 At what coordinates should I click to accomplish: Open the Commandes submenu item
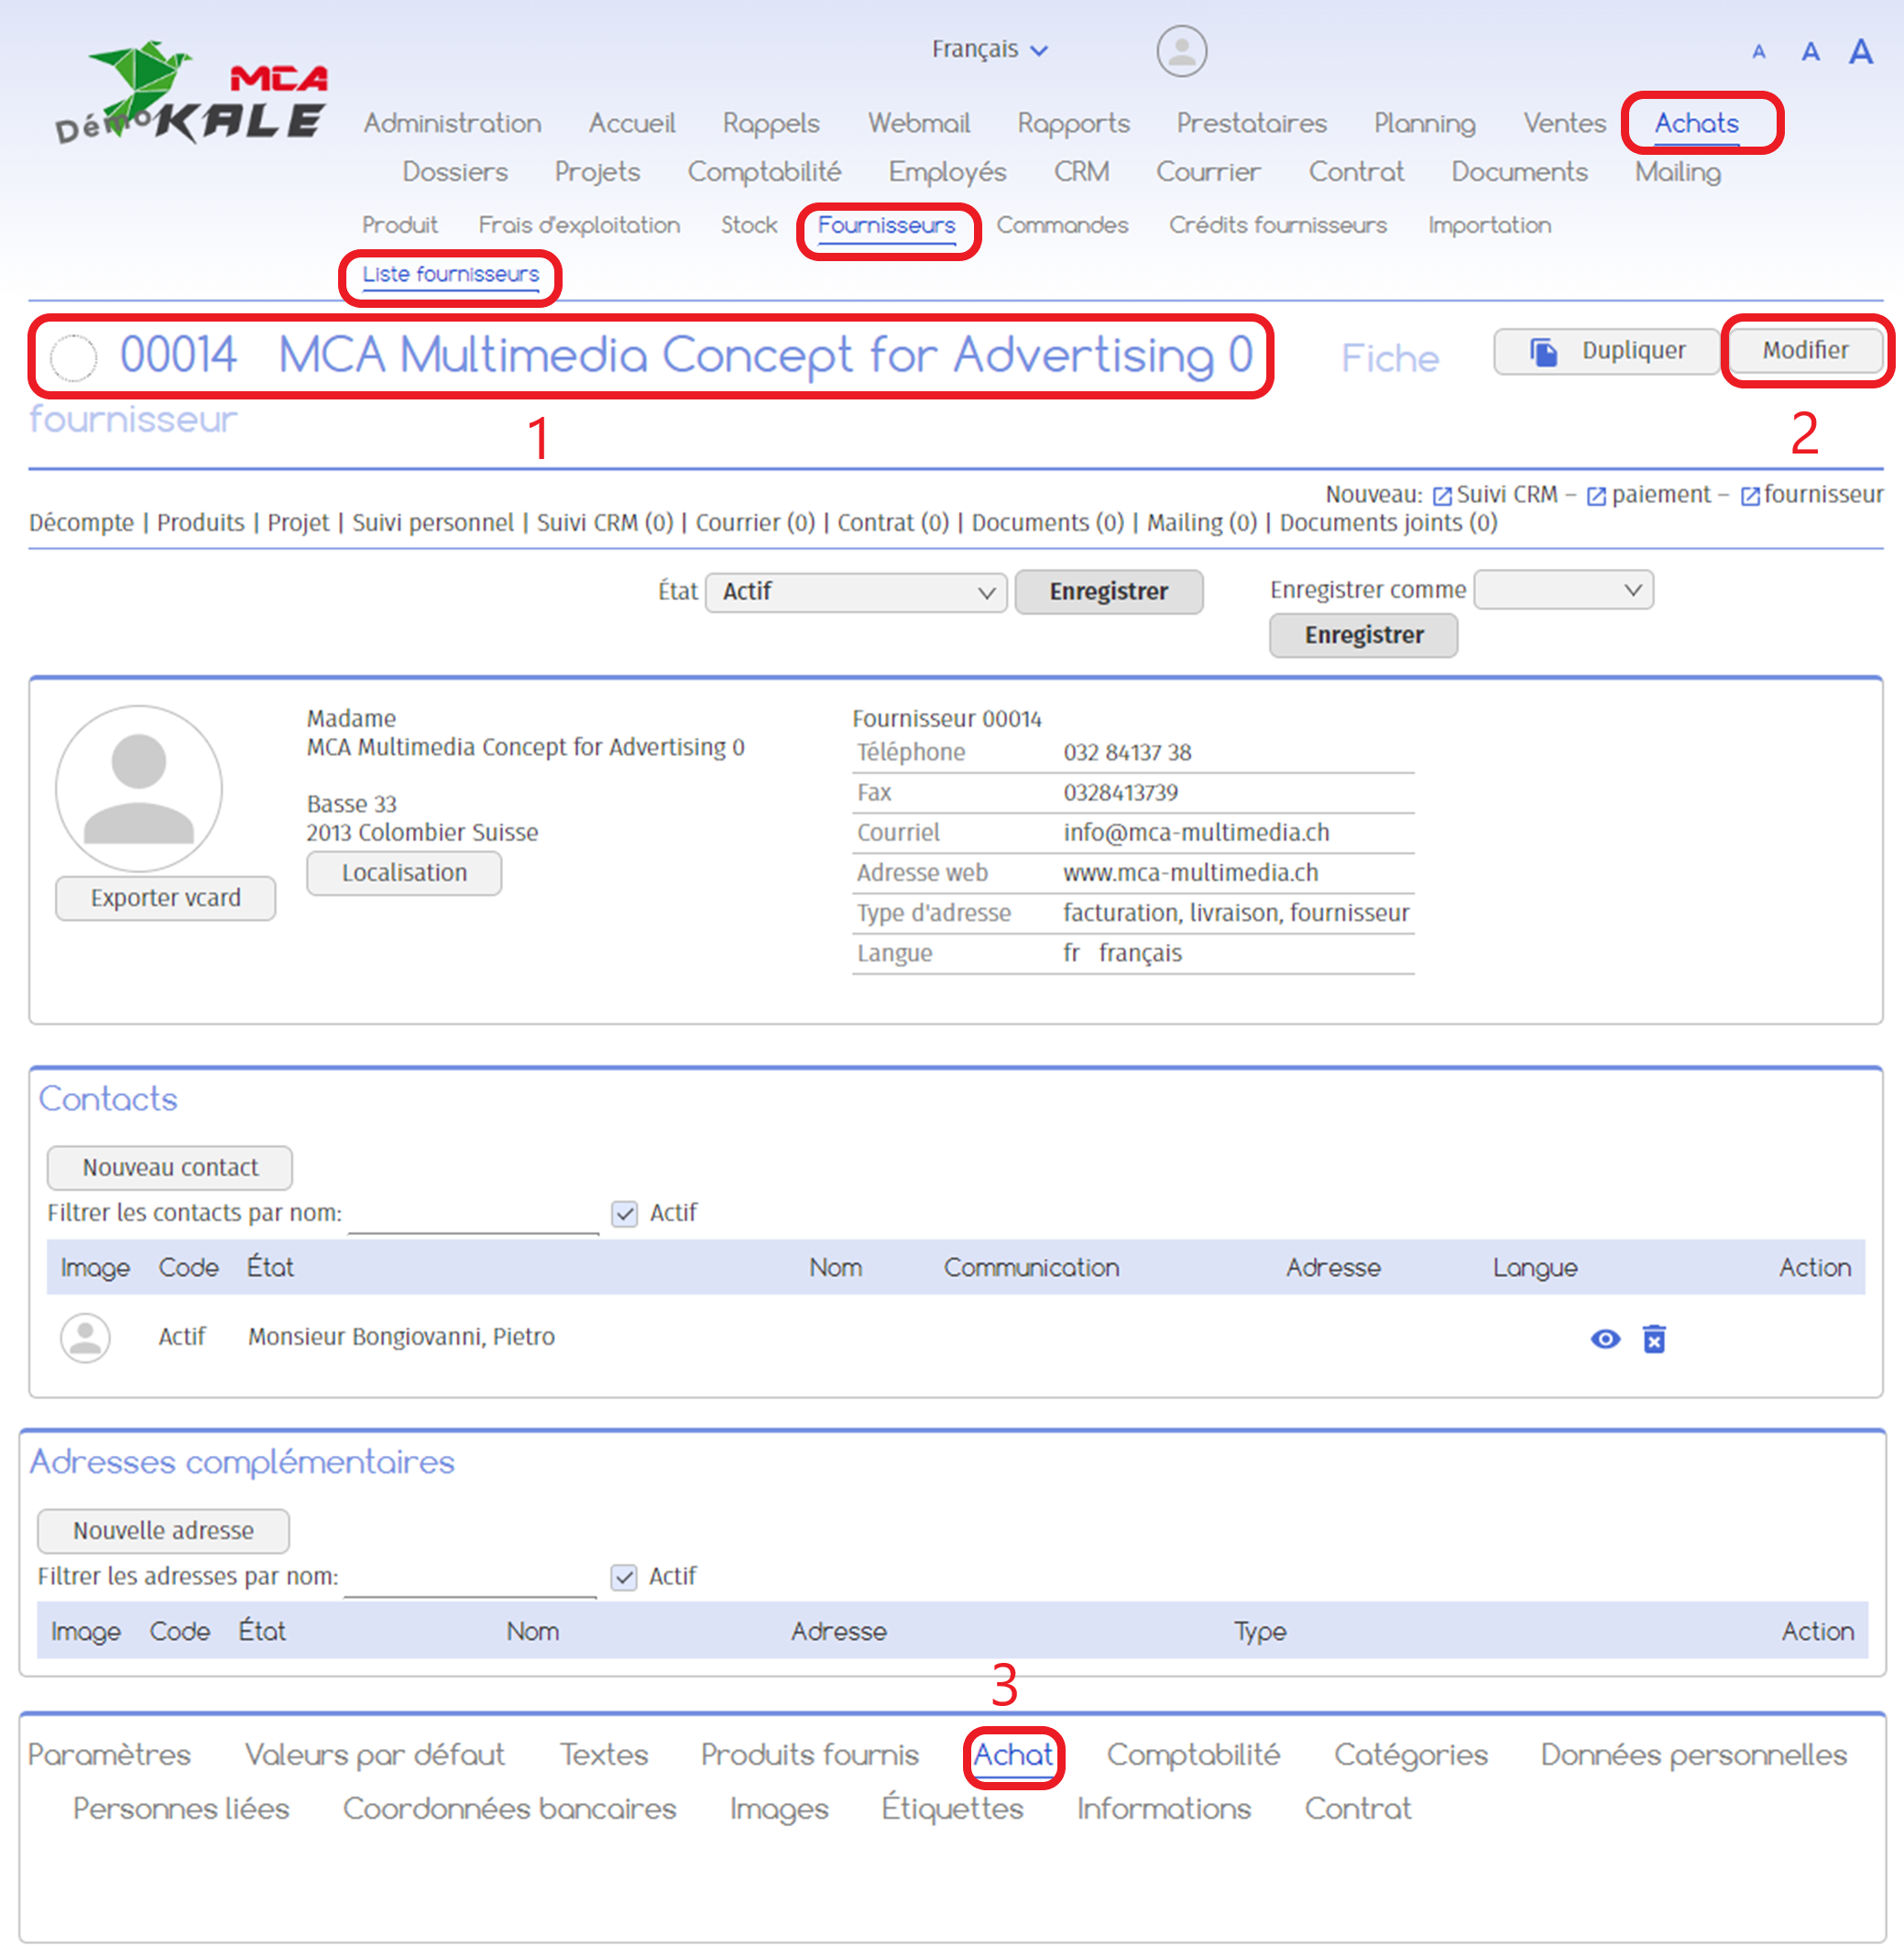point(1061,225)
